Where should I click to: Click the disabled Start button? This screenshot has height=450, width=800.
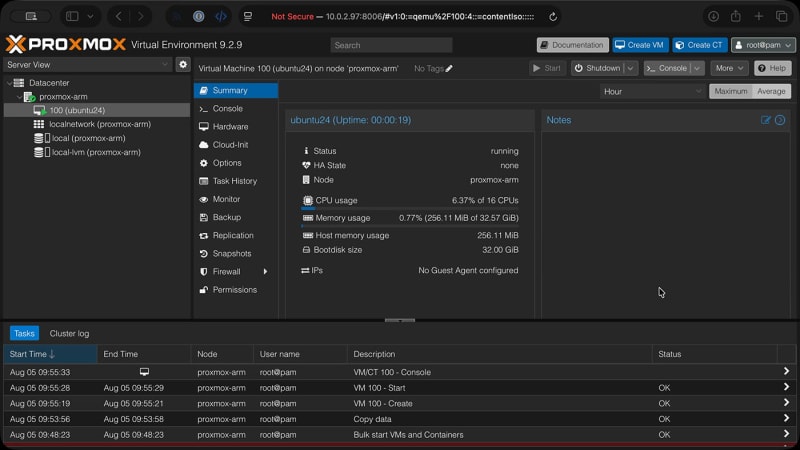click(547, 68)
